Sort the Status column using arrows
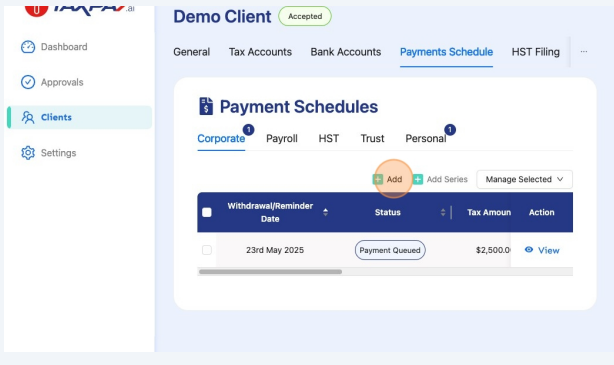The width and height of the screenshot is (614, 365). pos(443,212)
